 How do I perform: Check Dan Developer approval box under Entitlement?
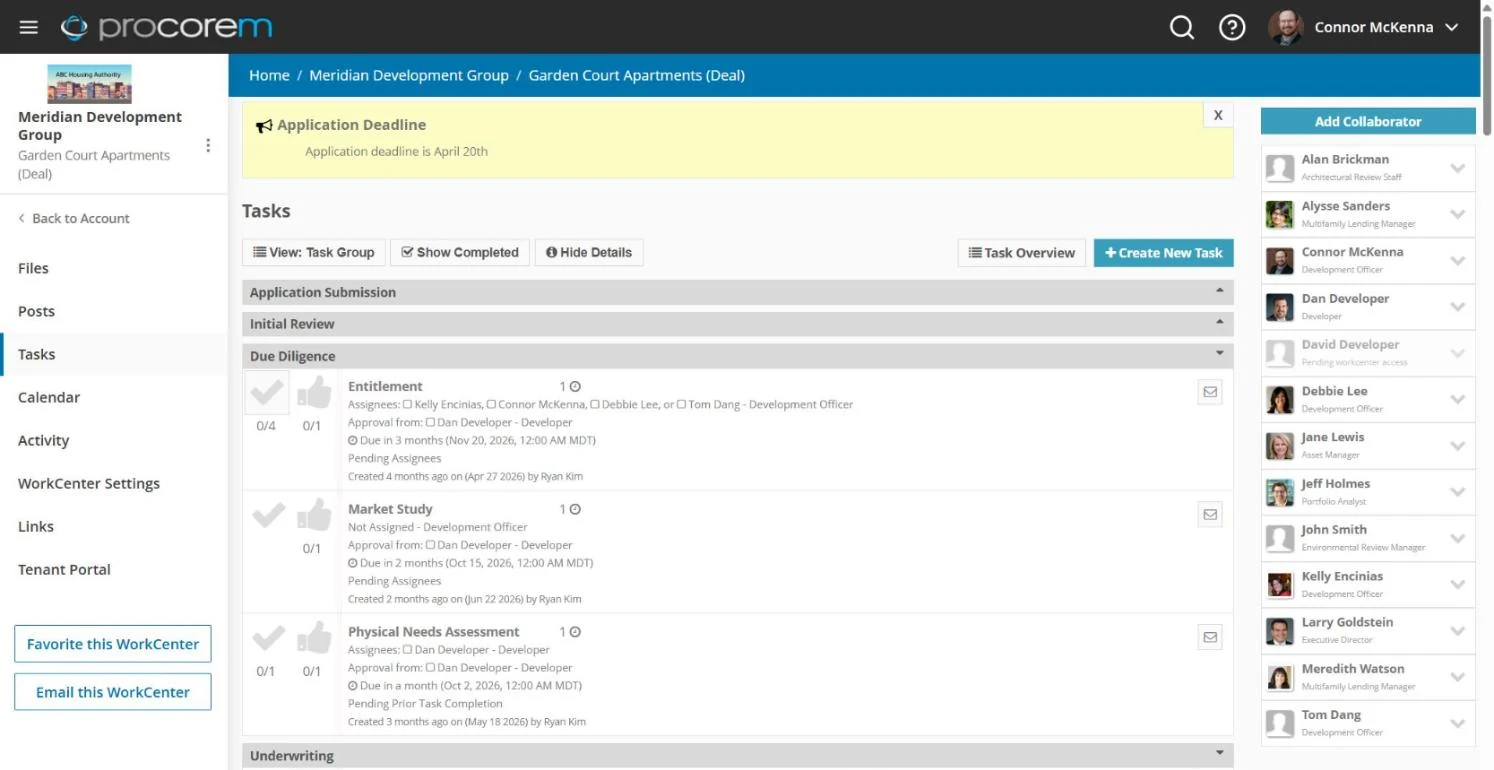click(430, 423)
